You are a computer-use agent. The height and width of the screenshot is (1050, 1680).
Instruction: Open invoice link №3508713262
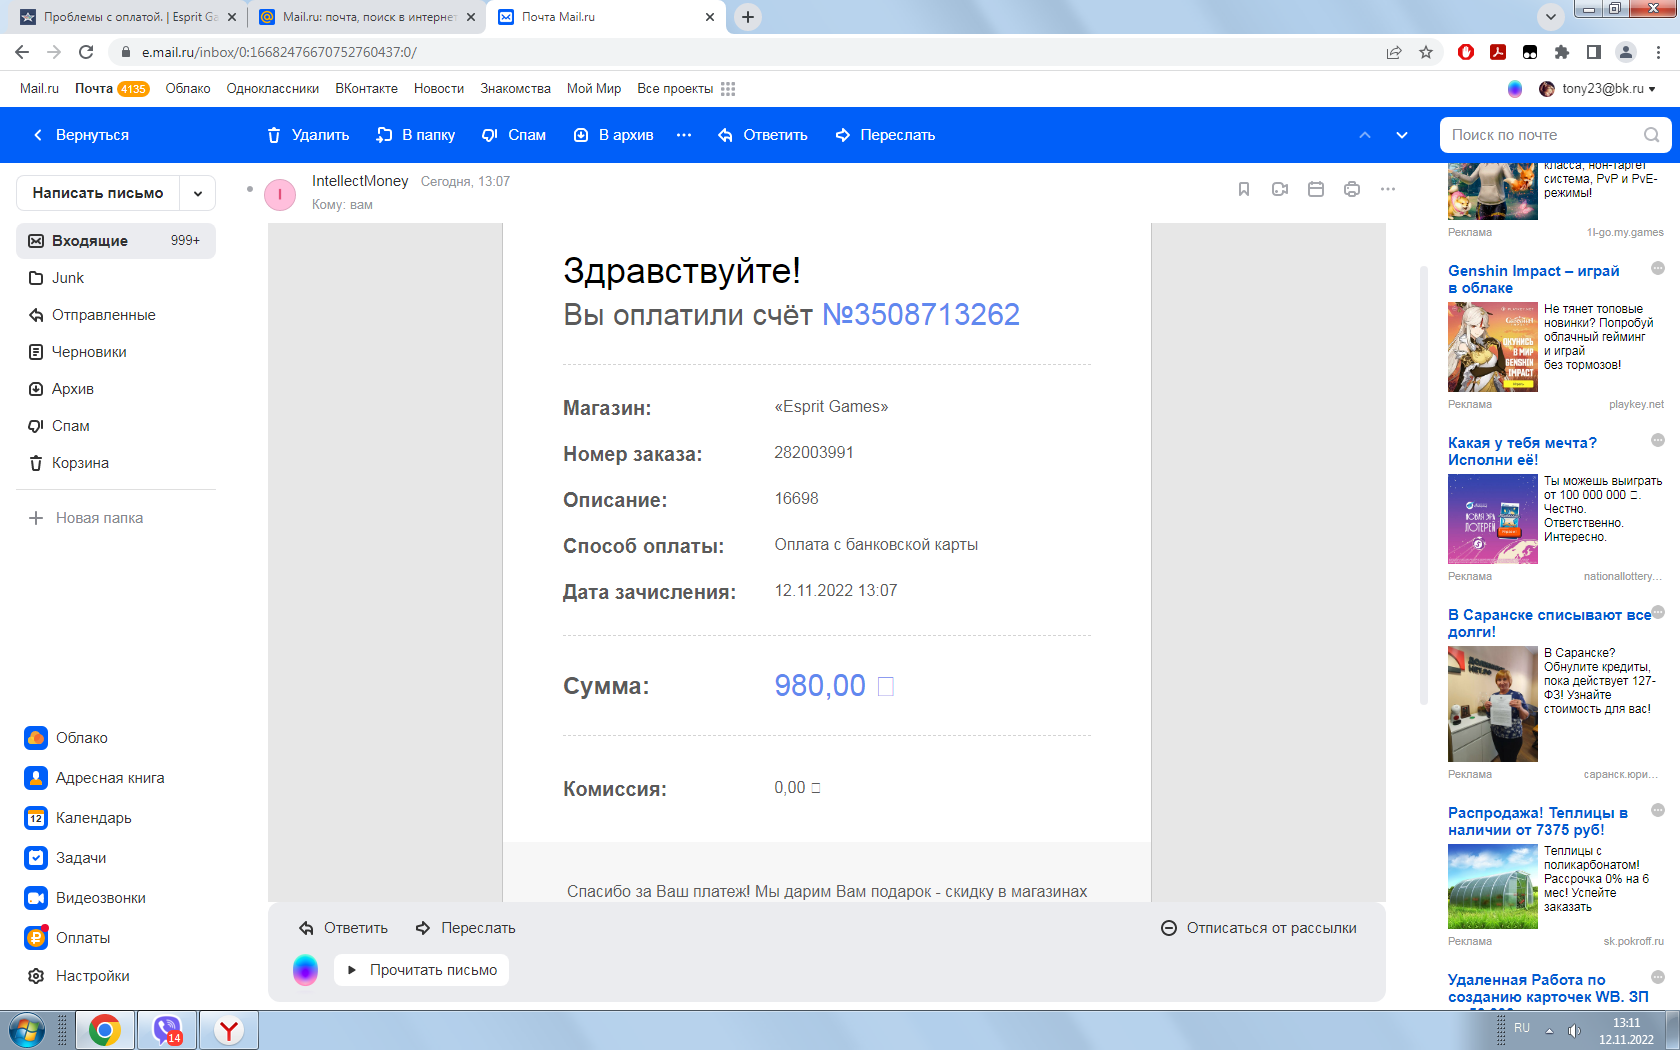[x=920, y=315]
